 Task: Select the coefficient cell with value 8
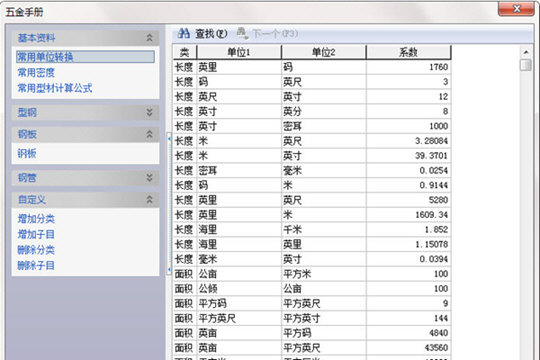409,111
